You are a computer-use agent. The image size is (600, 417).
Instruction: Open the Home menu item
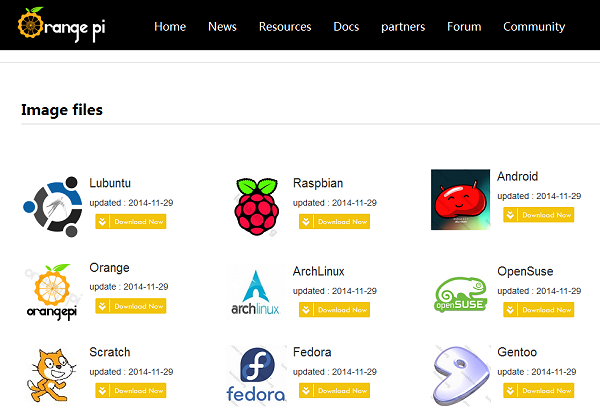tap(170, 27)
